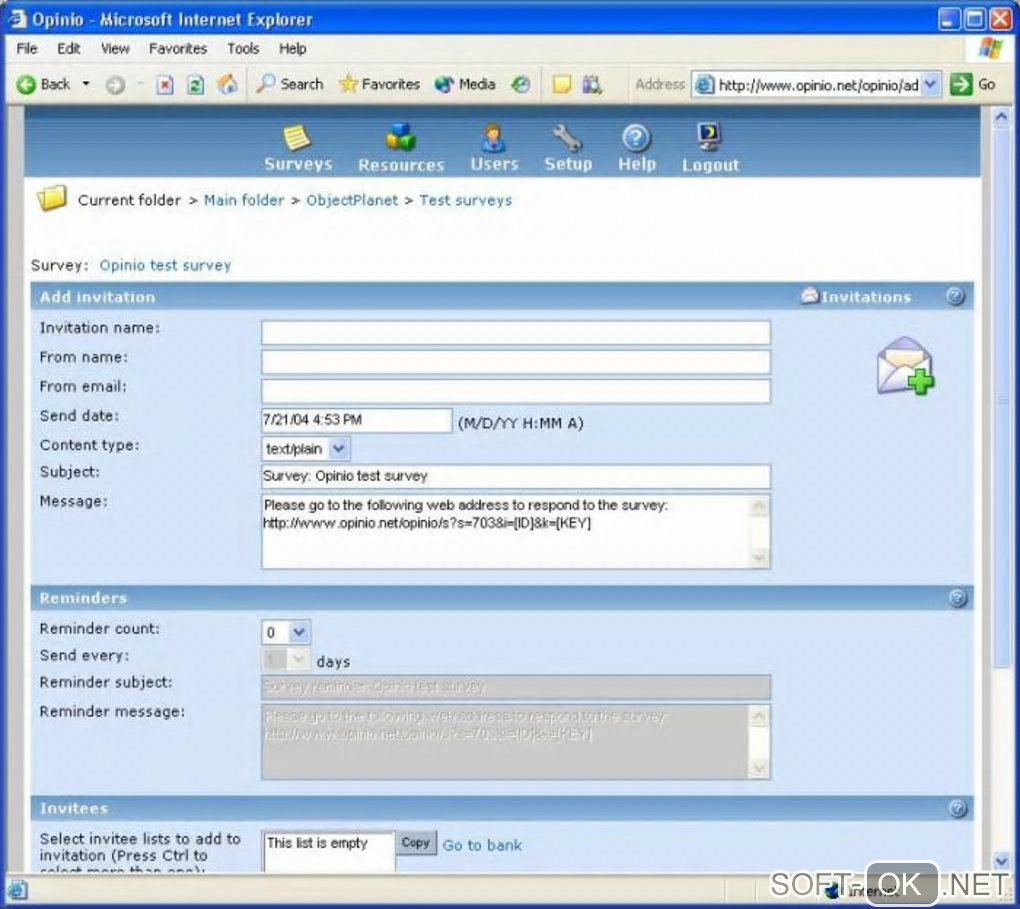This screenshot has height=909, width=1020.
Task: Click the History toolbar icon
Action: (x=520, y=84)
